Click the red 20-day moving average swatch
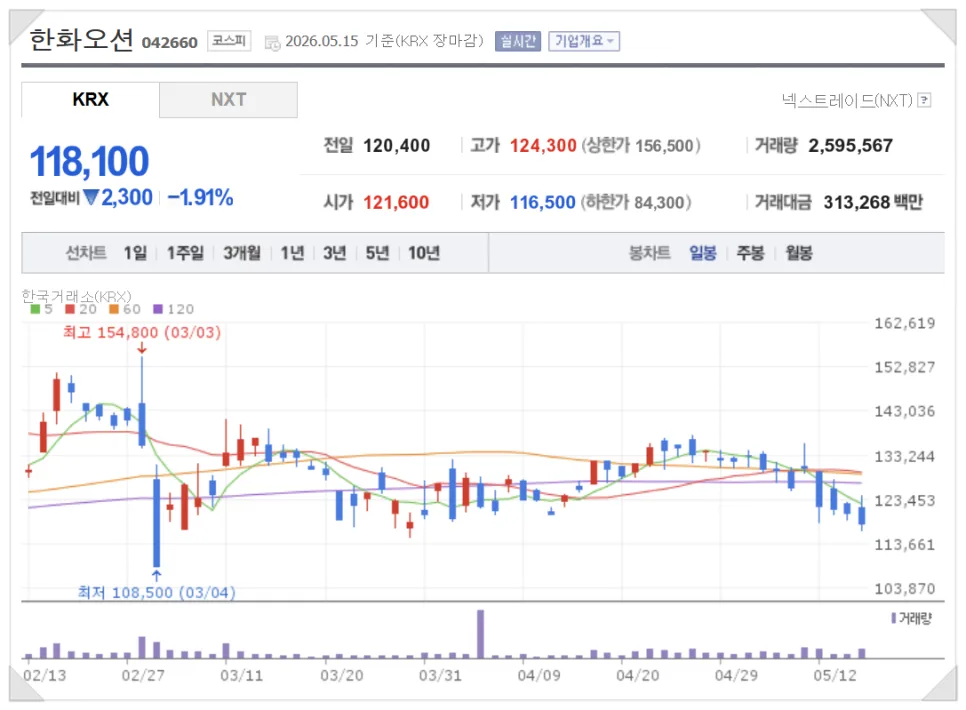 pyautogui.click(x=70, y=309)
